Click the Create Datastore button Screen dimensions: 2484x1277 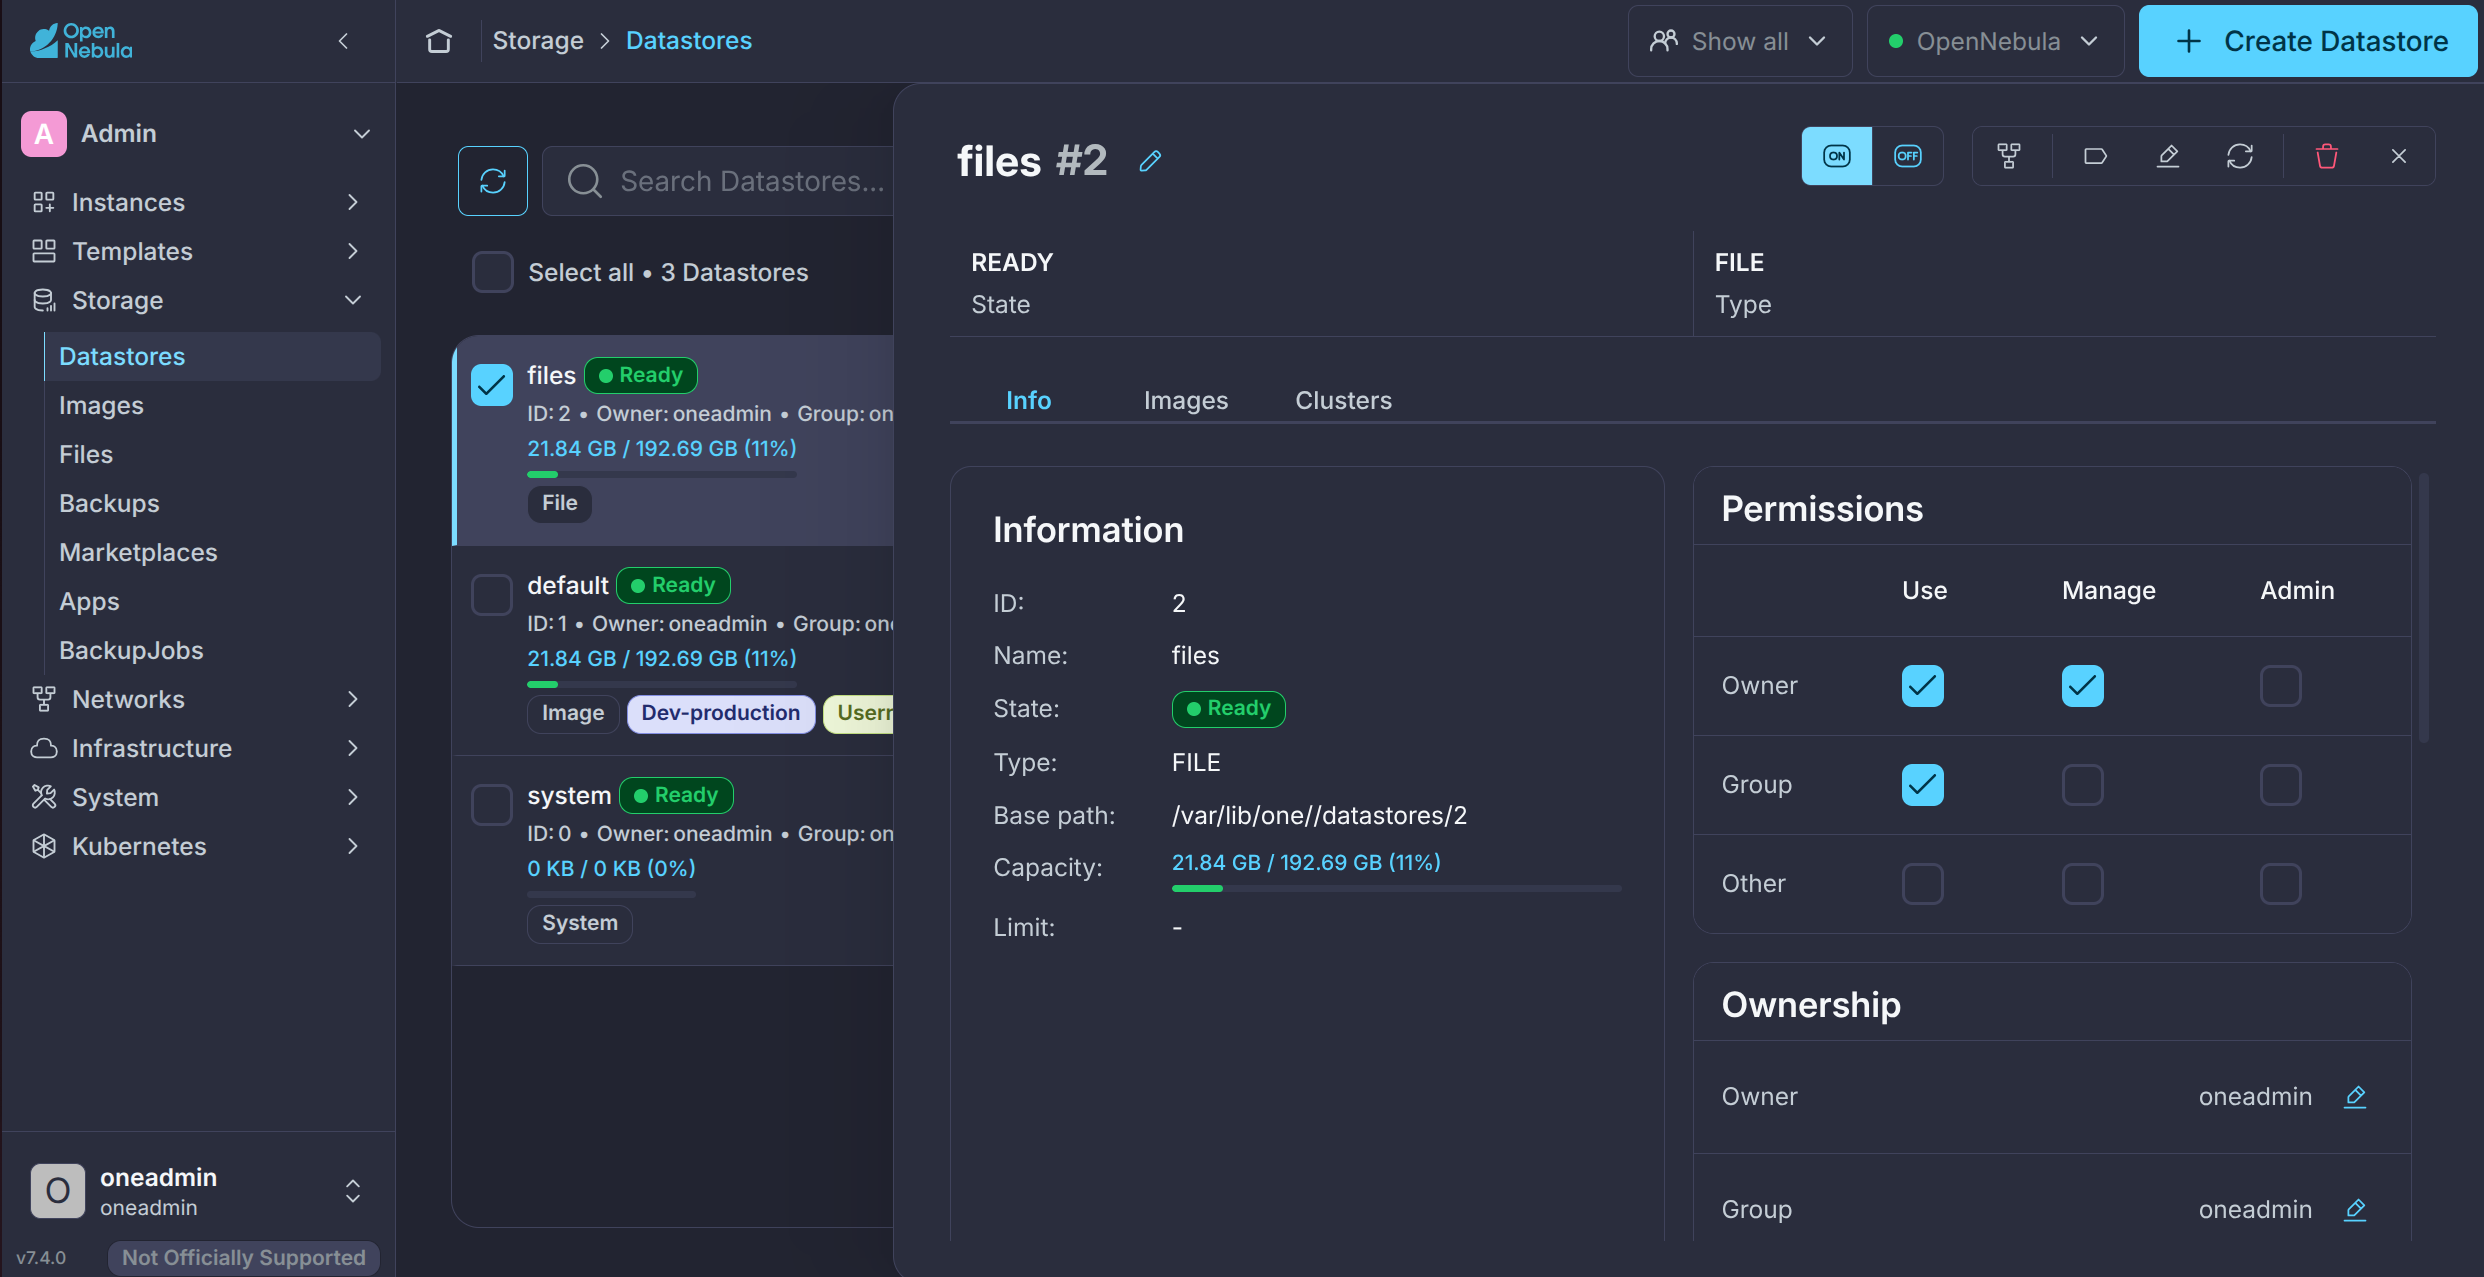pos(2308,41)
